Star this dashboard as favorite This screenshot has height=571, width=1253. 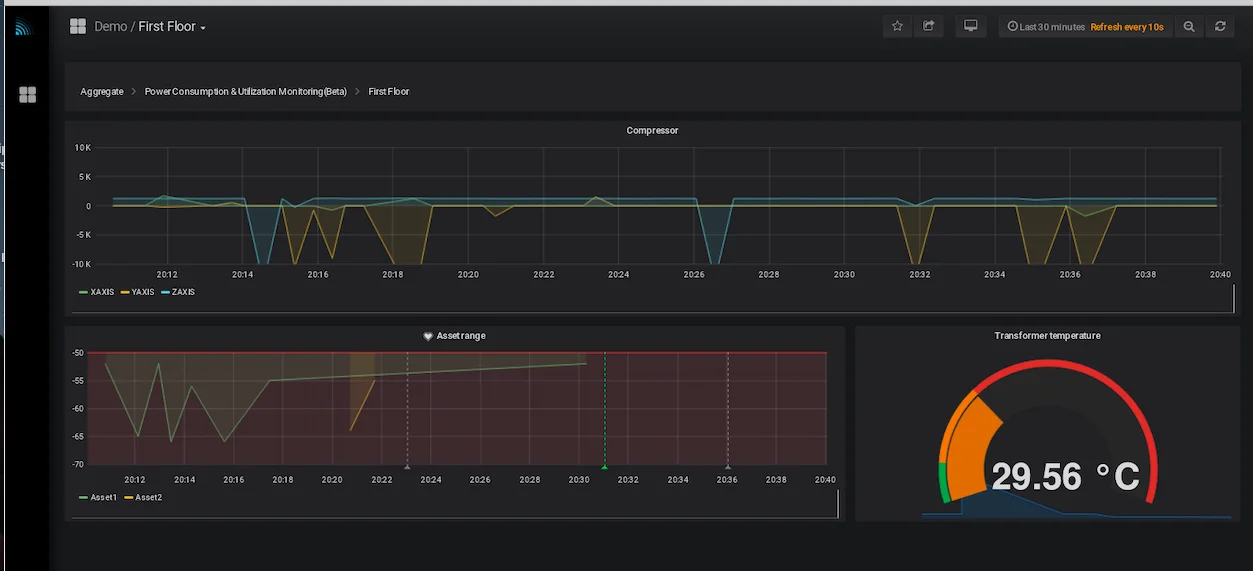[x=897, y=27]
